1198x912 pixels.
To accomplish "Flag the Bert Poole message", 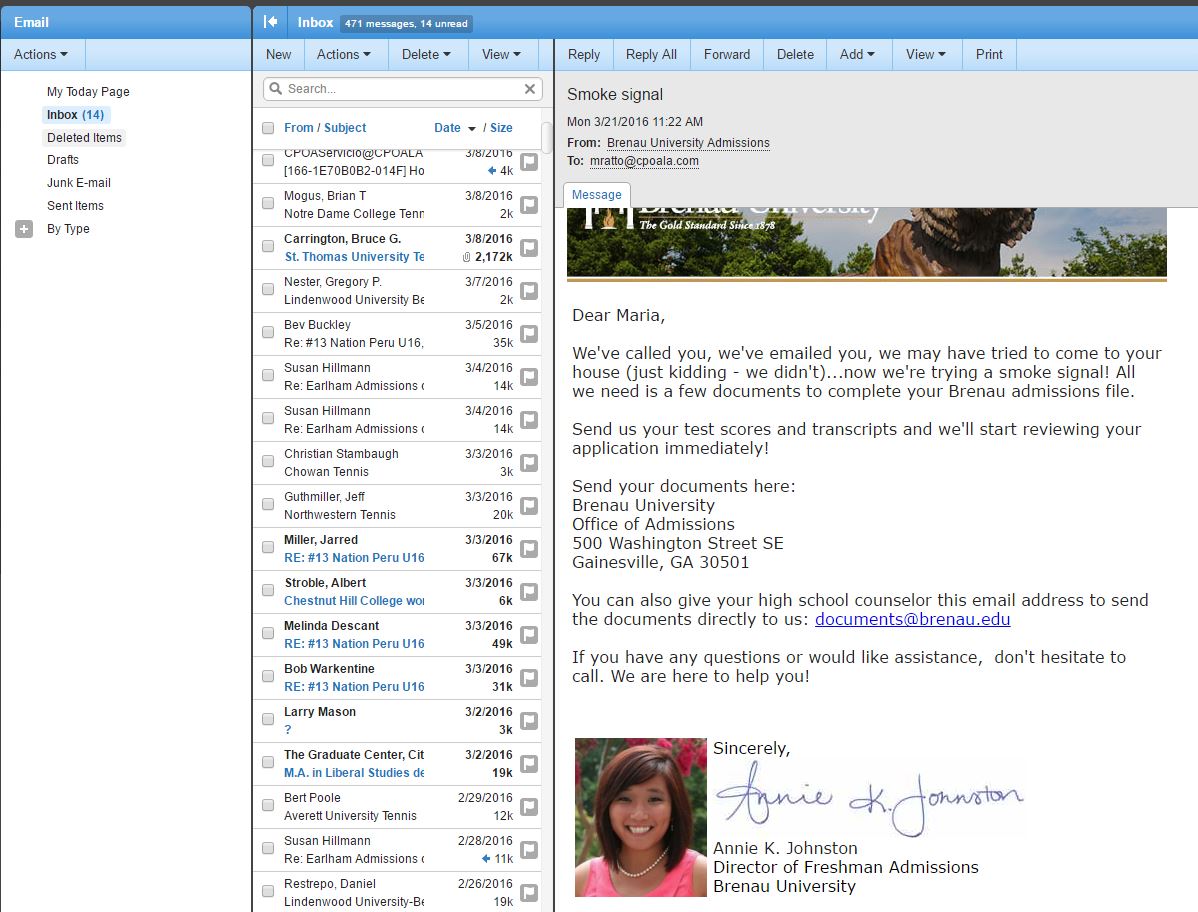I will [529, 807].
